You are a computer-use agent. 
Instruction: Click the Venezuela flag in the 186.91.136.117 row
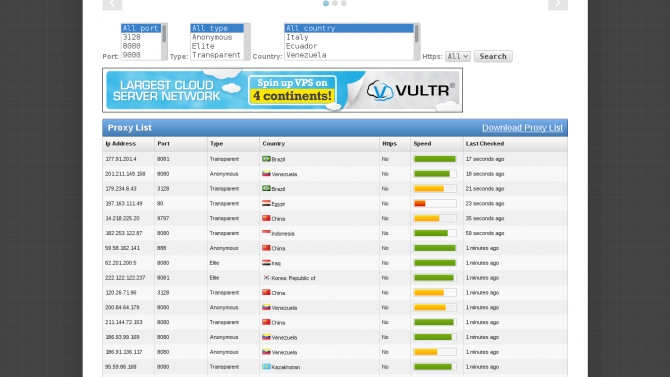pos(266,352)
